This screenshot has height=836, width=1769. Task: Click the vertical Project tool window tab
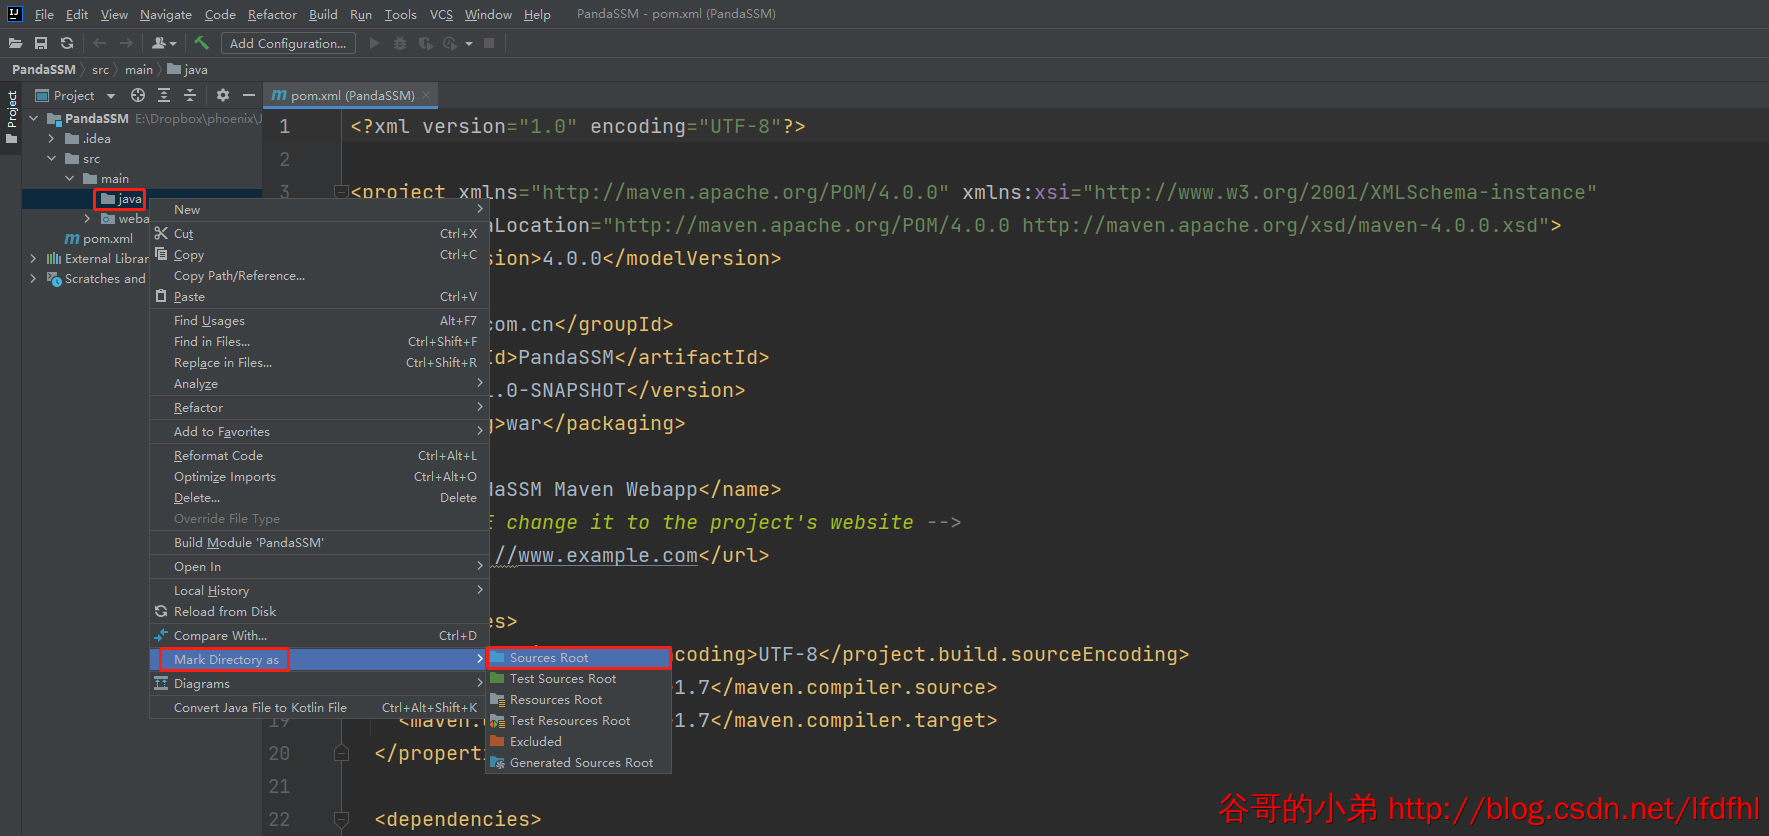12,116
